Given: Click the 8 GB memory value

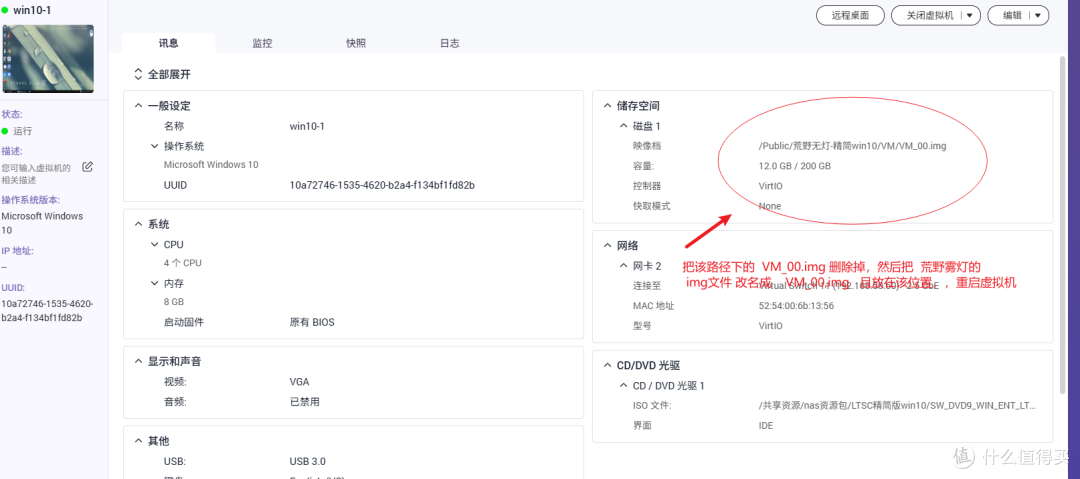Looking at the screenshot, I should coord(174,302).
